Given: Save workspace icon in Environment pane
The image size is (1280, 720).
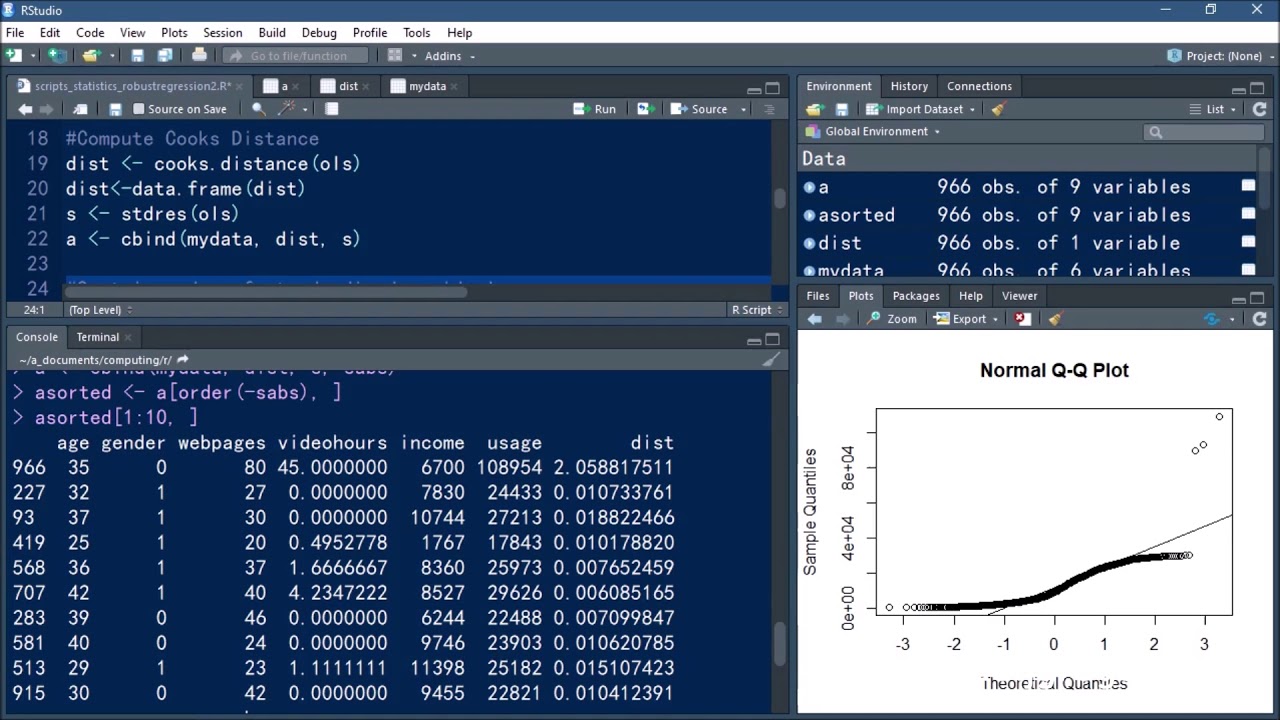Looking at the screenshot, I should point(842,109).
